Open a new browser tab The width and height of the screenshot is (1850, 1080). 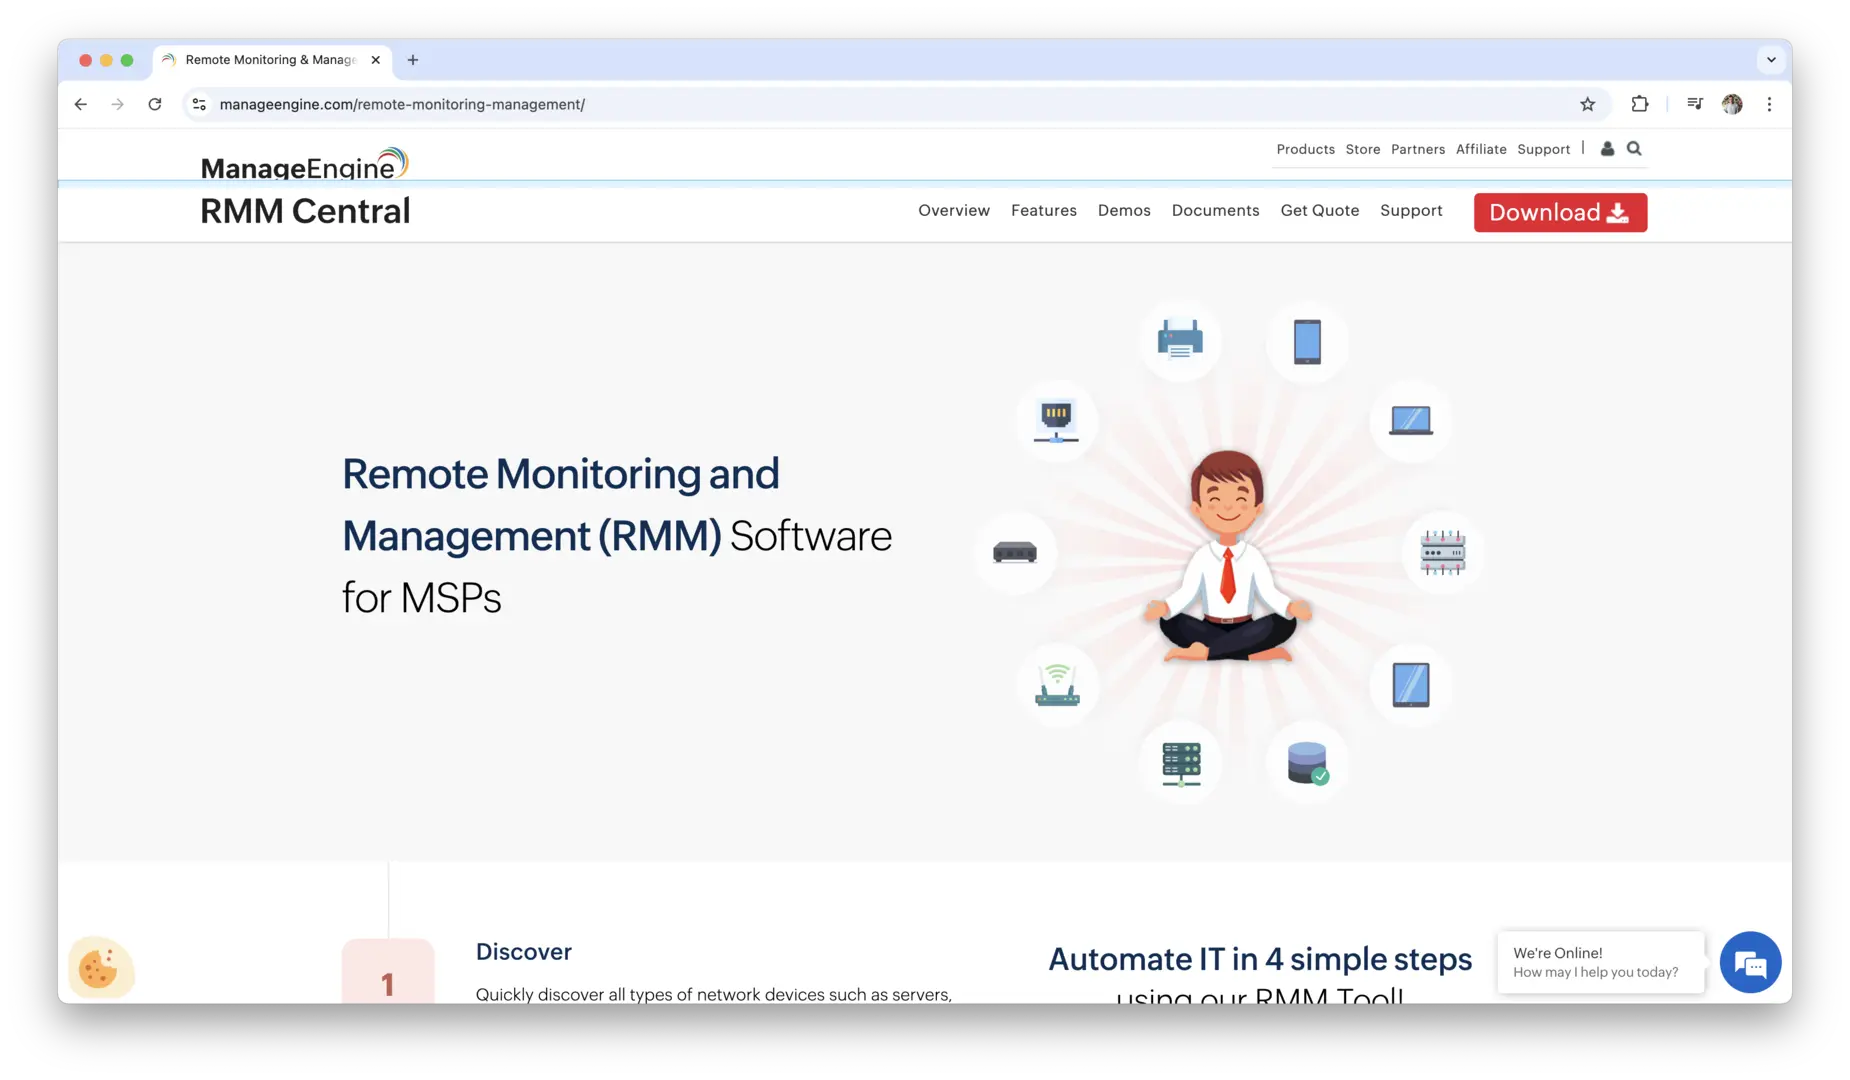[413, 60]
